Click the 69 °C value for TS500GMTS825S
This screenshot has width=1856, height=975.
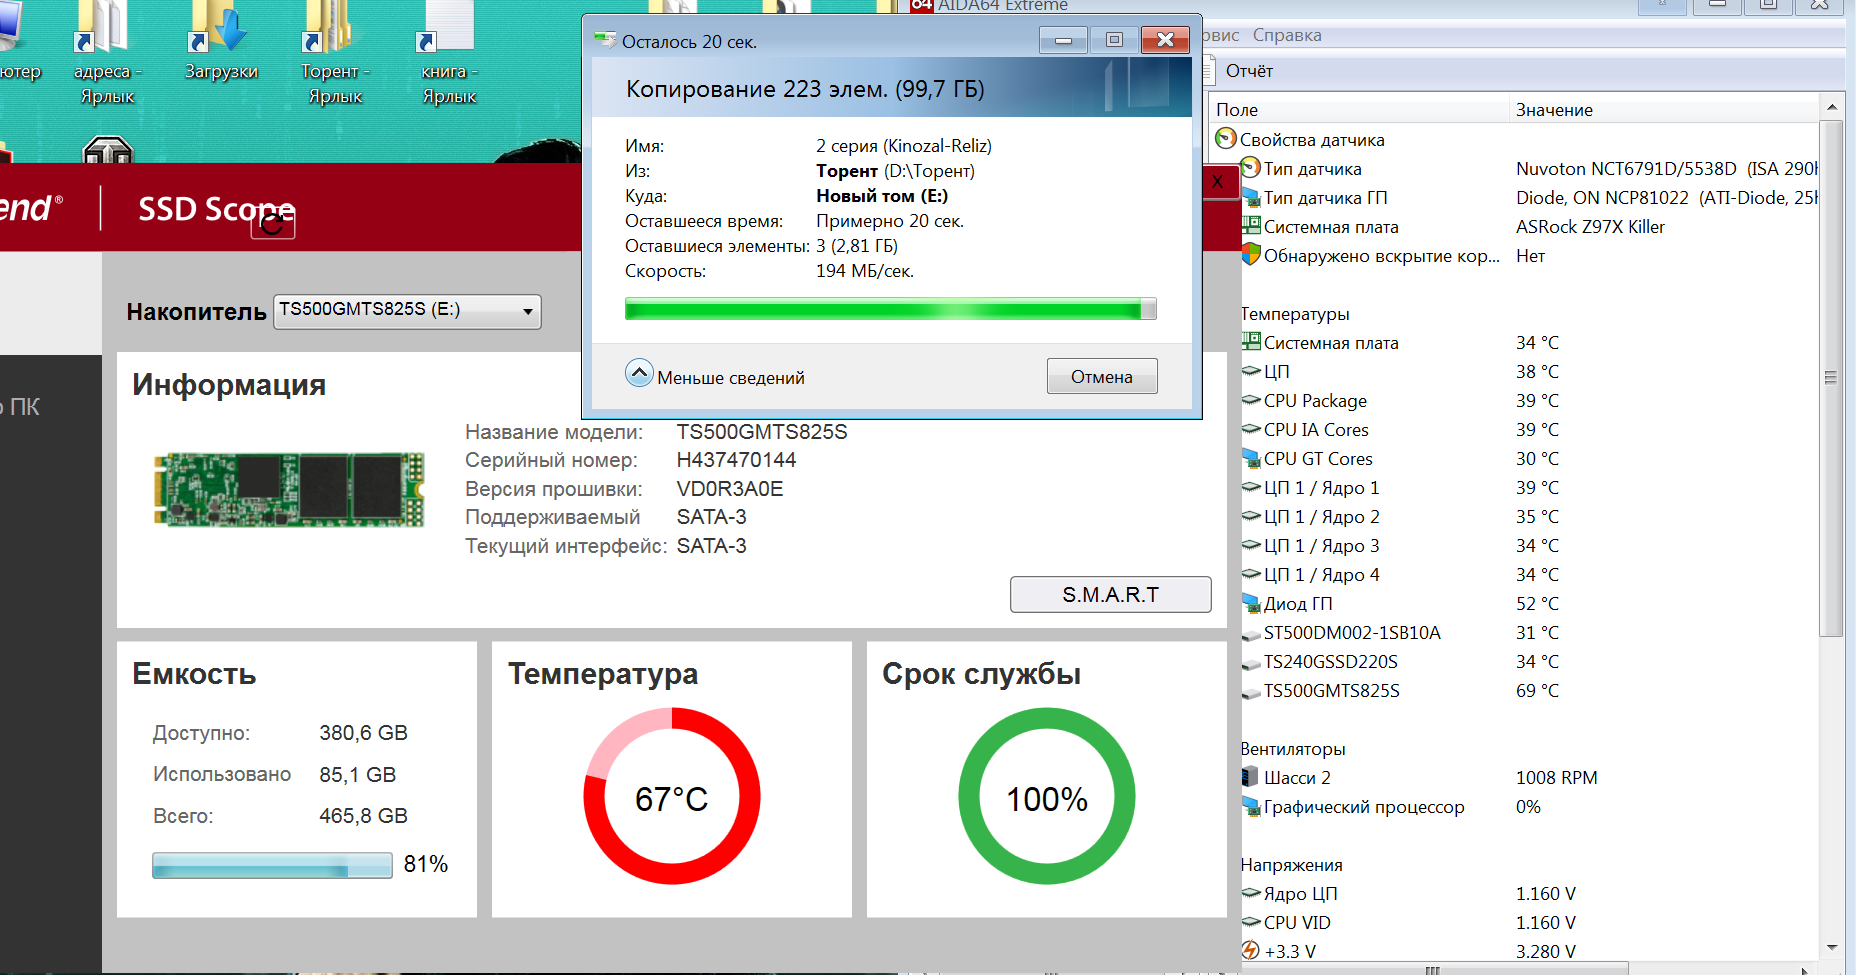click(1537, 691)
